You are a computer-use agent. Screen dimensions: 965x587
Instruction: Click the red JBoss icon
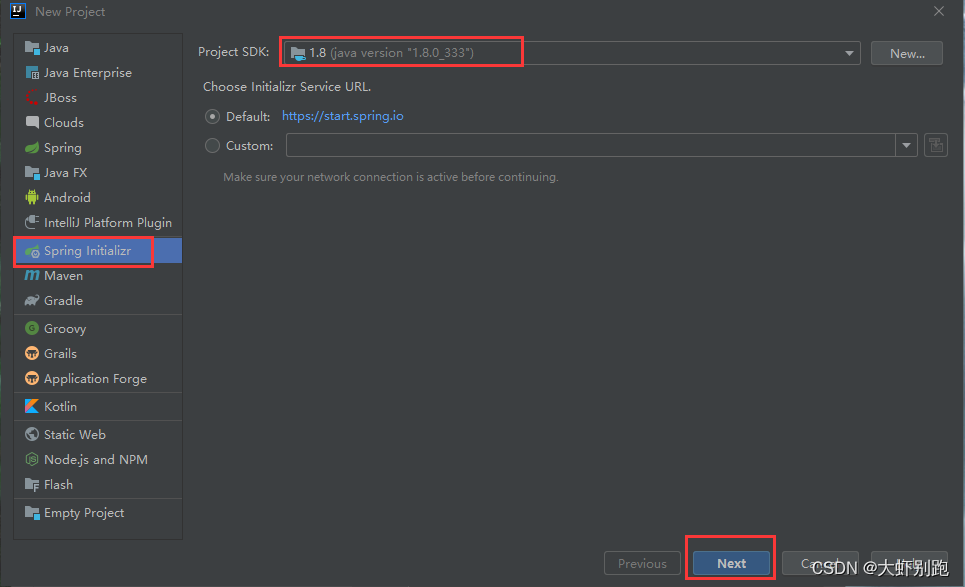(x=32, y=97)
